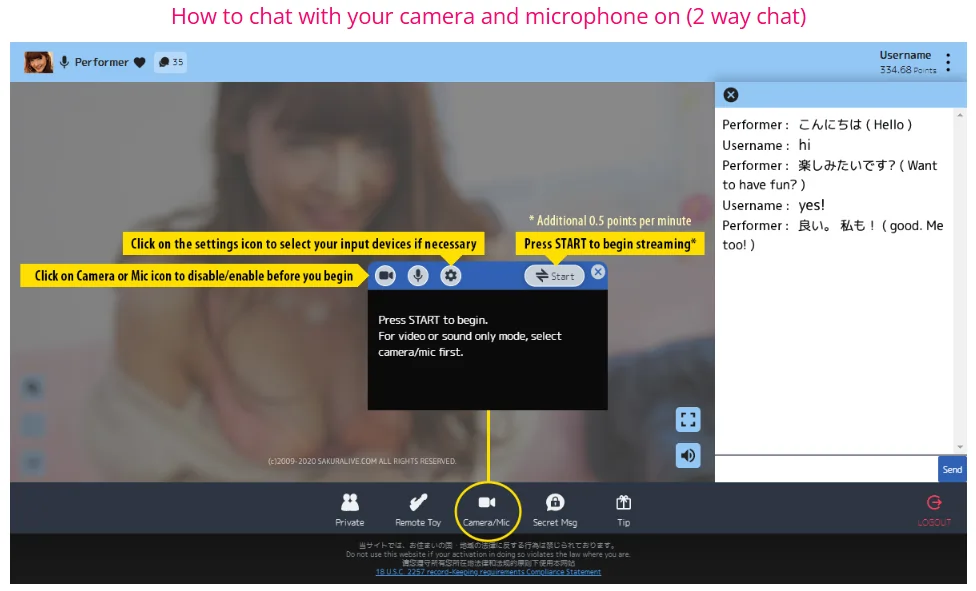Click the Username 'yes!' chat message
Screen dimensions: 976x591
pyautogui.click(x=774, y=205)
